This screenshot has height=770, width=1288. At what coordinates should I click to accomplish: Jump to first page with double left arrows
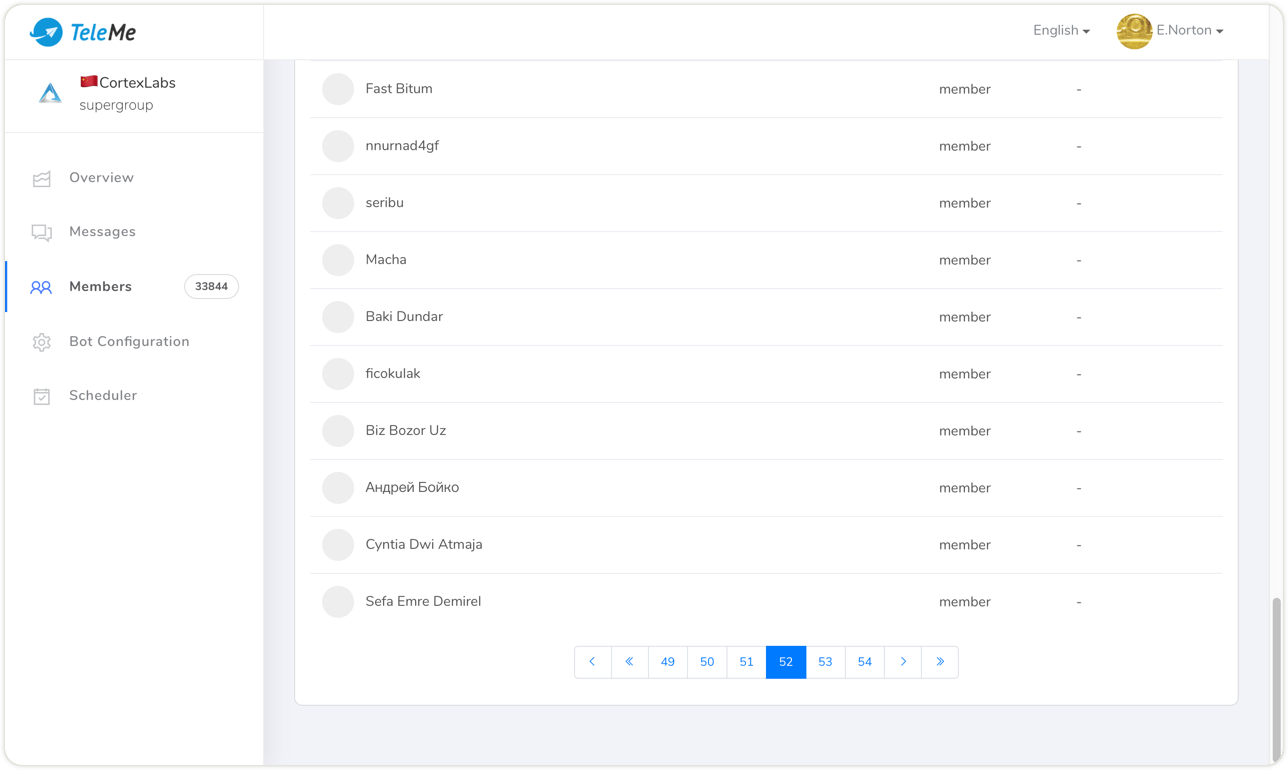630,662
